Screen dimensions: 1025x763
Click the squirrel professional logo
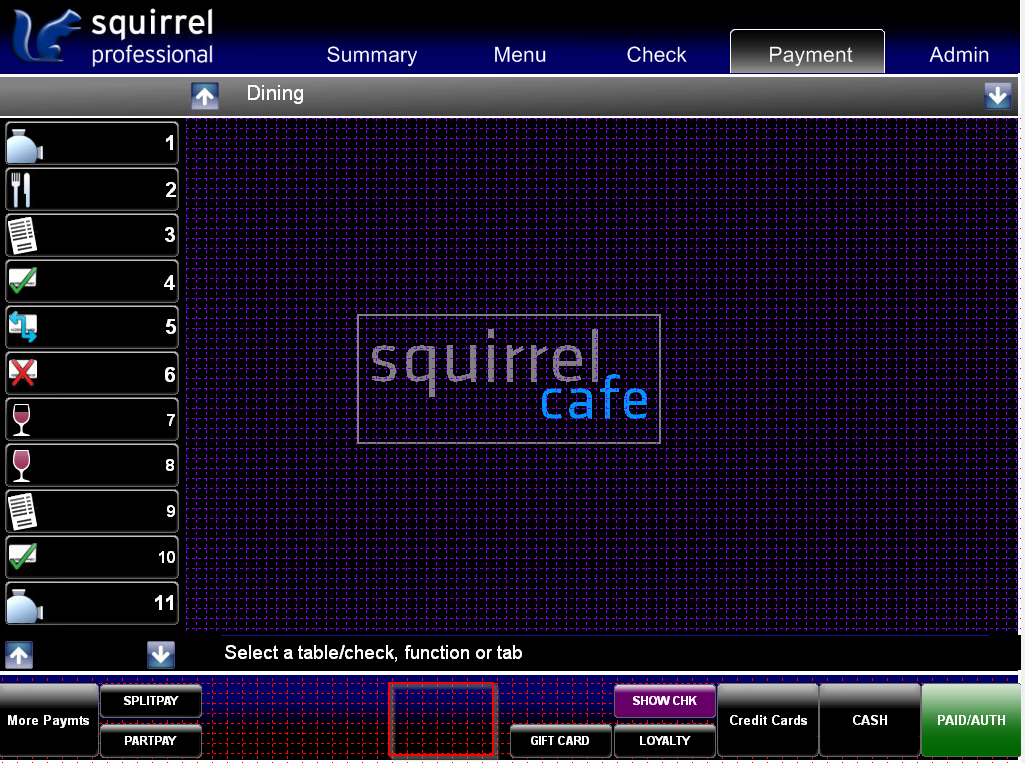[x=112, y=37]
